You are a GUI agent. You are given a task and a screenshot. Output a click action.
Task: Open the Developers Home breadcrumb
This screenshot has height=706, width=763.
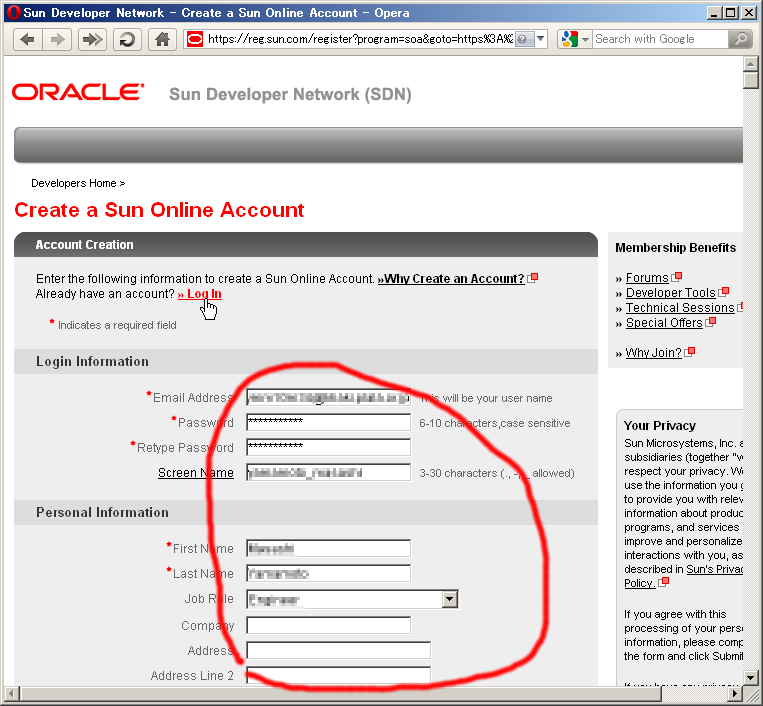click(x=73, y=183)
